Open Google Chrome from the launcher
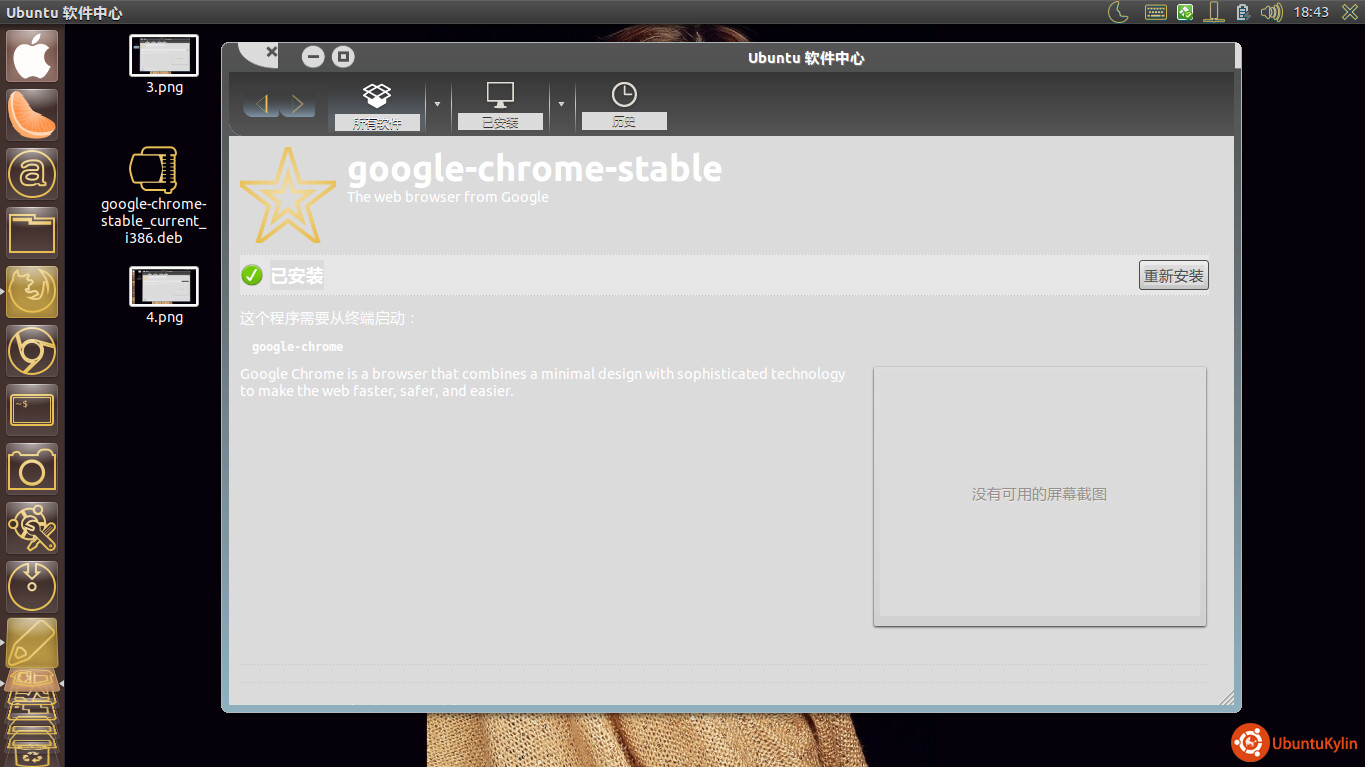Image resolution: width=1365 pixels, height=767 pixels. pyautogui.click(x=32, y=351)
